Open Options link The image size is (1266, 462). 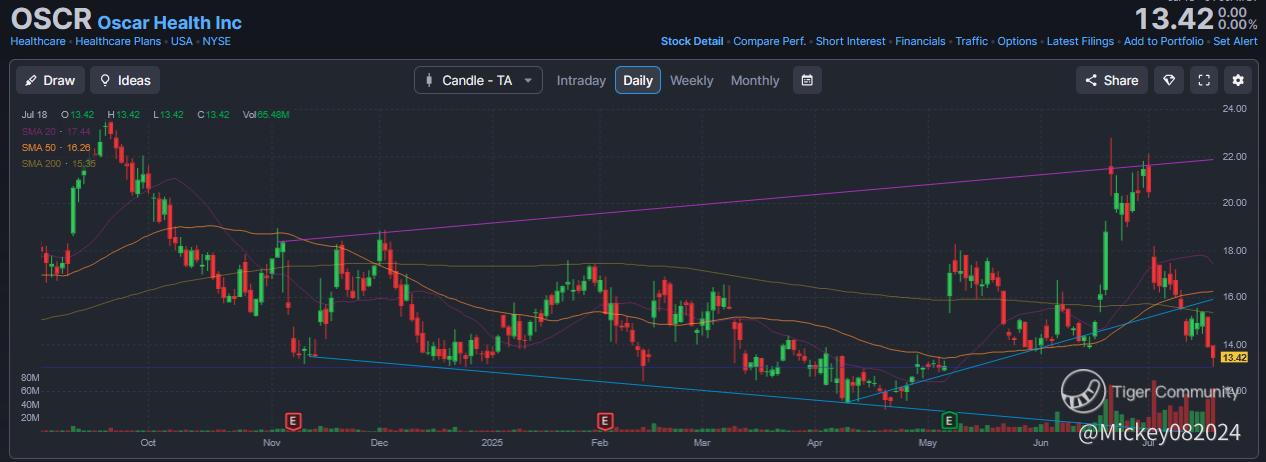pyautogui.click(x=1017, y=42)
